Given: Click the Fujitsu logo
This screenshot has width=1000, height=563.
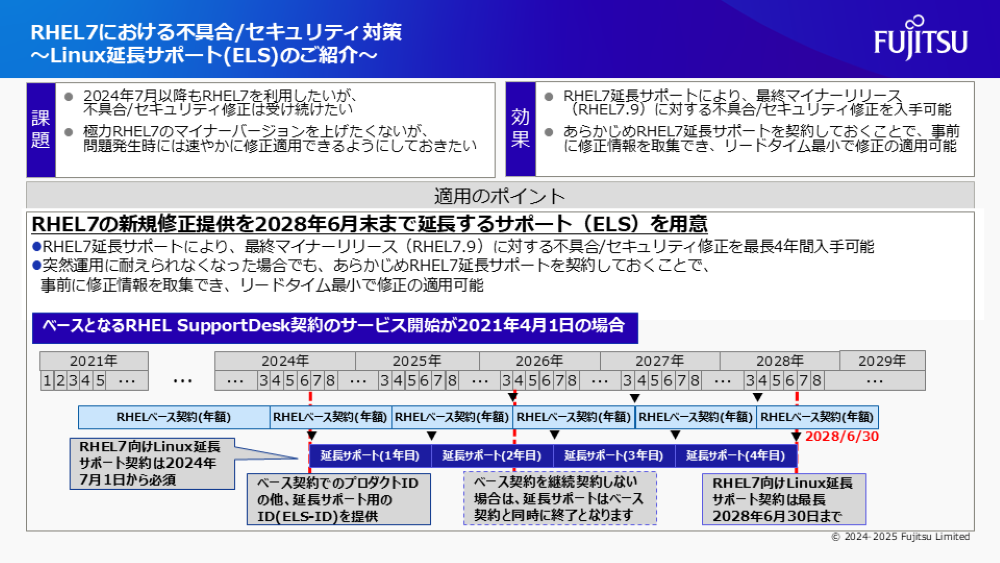Looking at the screenshot, I should point(921,38).
